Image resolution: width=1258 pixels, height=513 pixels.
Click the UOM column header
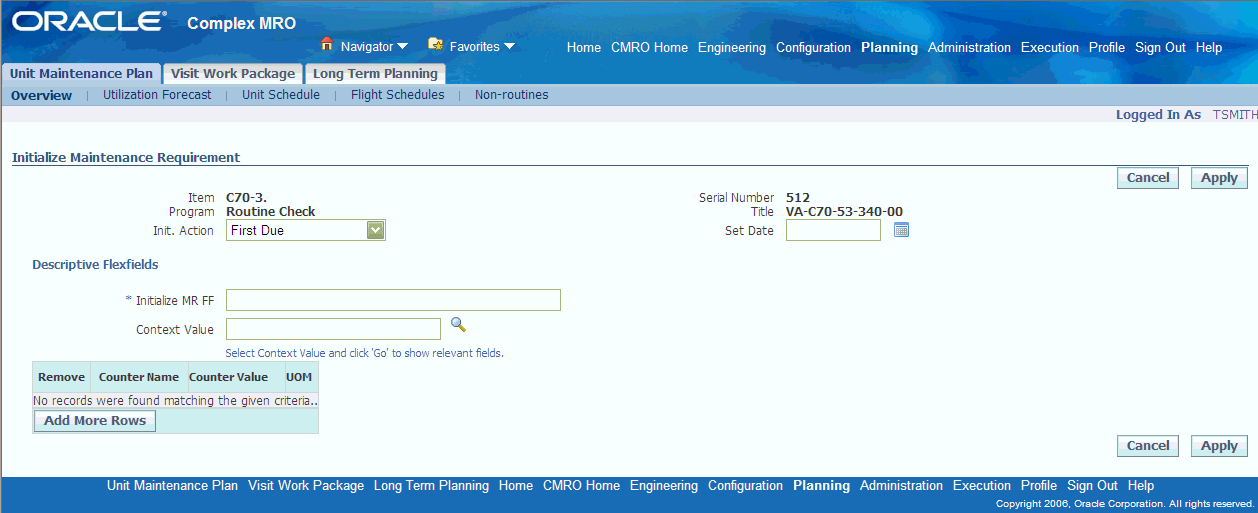[299, 377]
